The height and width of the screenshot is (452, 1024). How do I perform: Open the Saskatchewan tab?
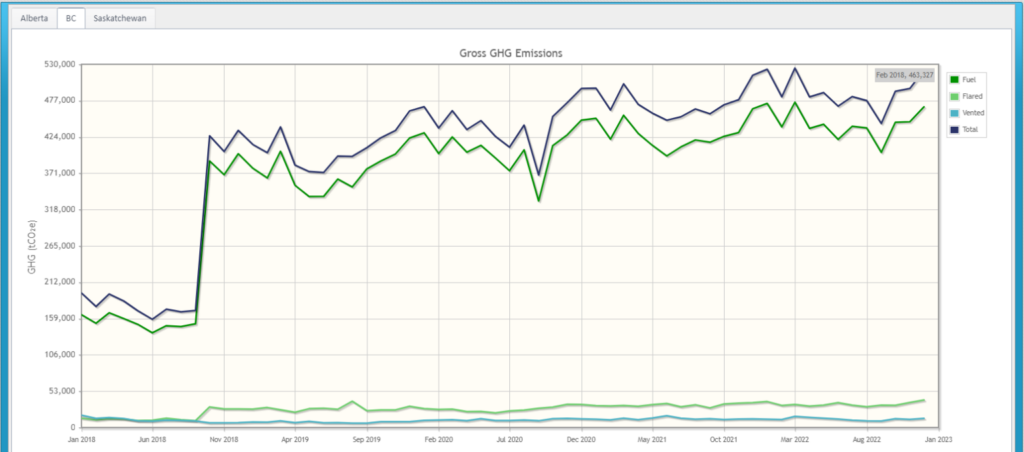(x=119, y=18)
